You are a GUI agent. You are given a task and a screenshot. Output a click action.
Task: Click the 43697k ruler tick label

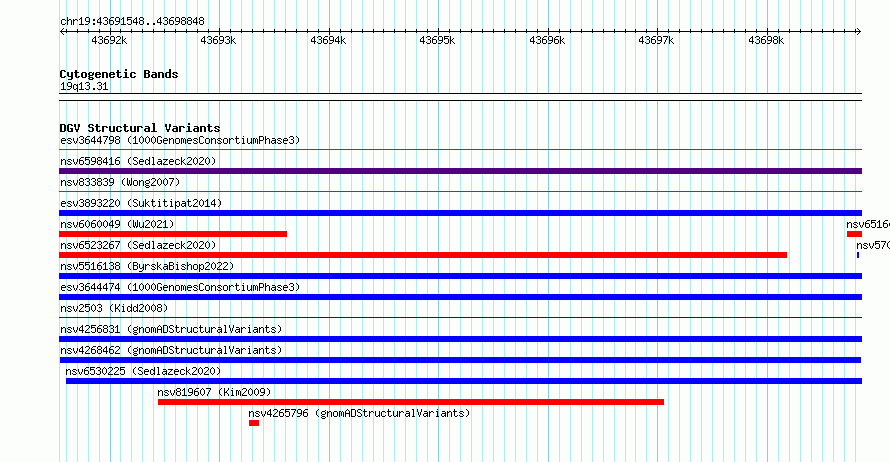(656, 41)
